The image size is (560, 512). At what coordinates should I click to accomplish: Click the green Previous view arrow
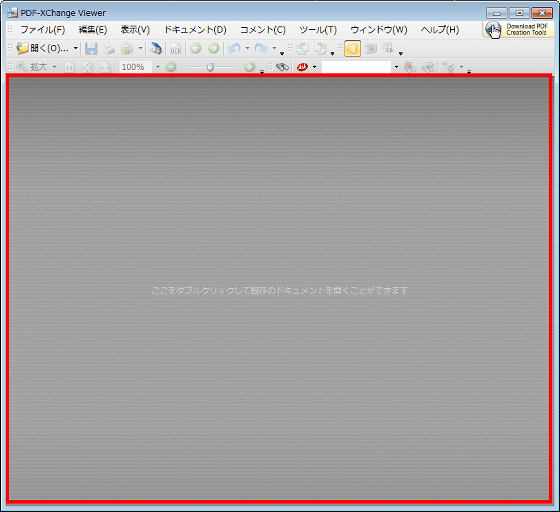[195, 48]
